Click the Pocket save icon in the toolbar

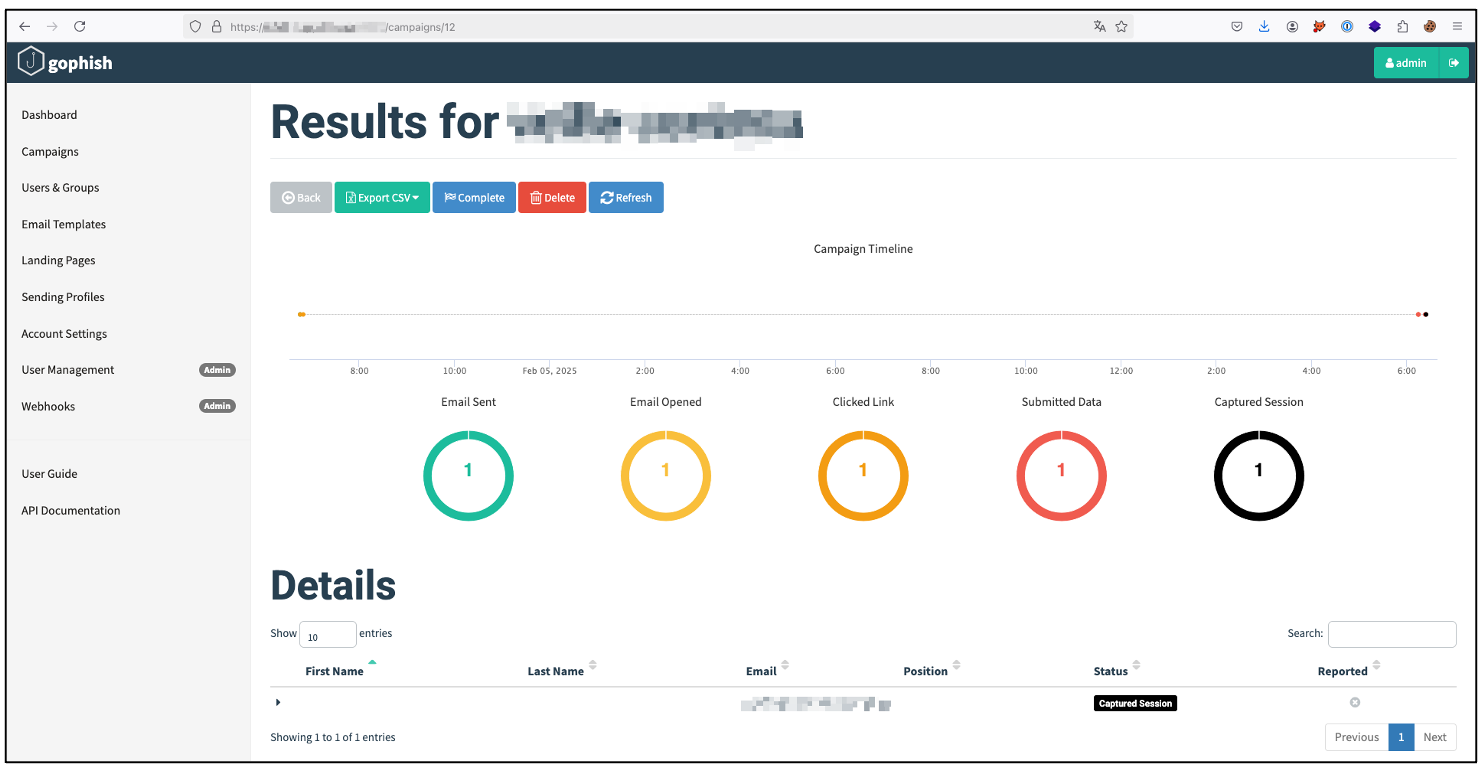1237,26
